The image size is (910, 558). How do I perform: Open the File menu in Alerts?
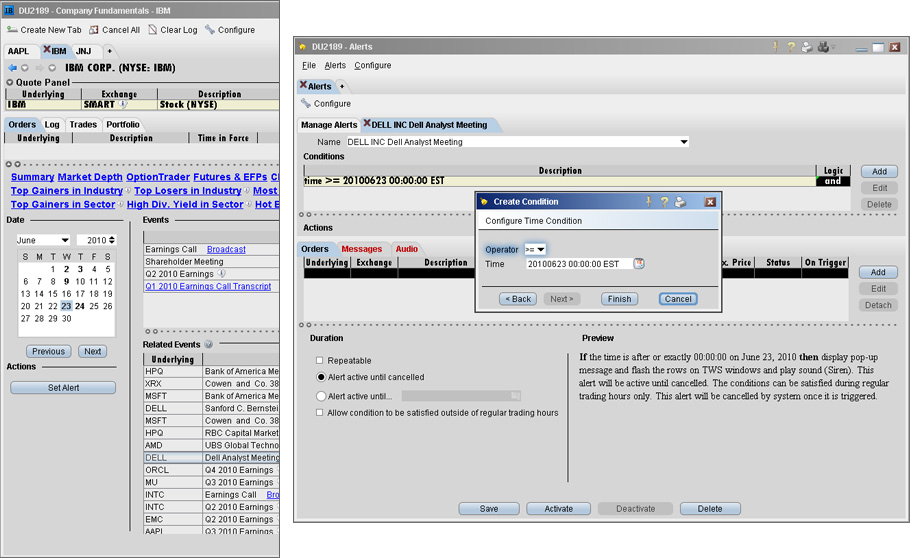[309, 65]
